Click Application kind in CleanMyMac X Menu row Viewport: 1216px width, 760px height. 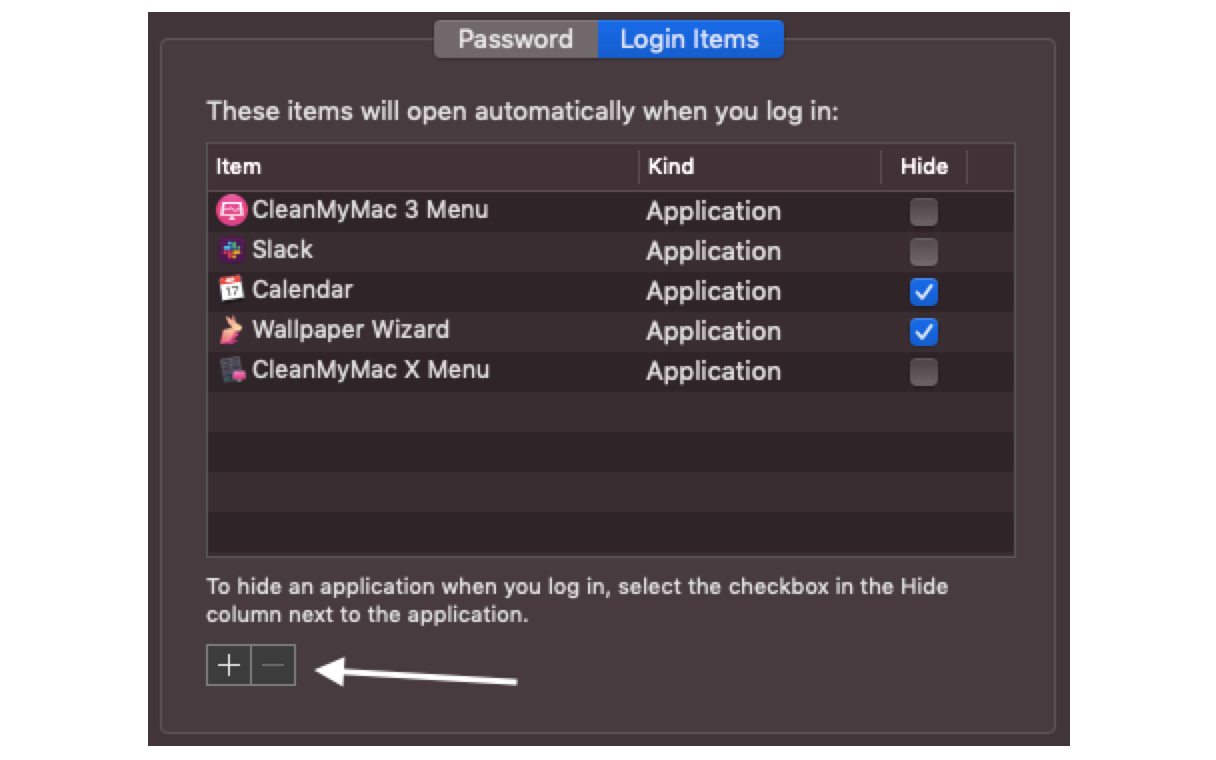click(714, 371)
